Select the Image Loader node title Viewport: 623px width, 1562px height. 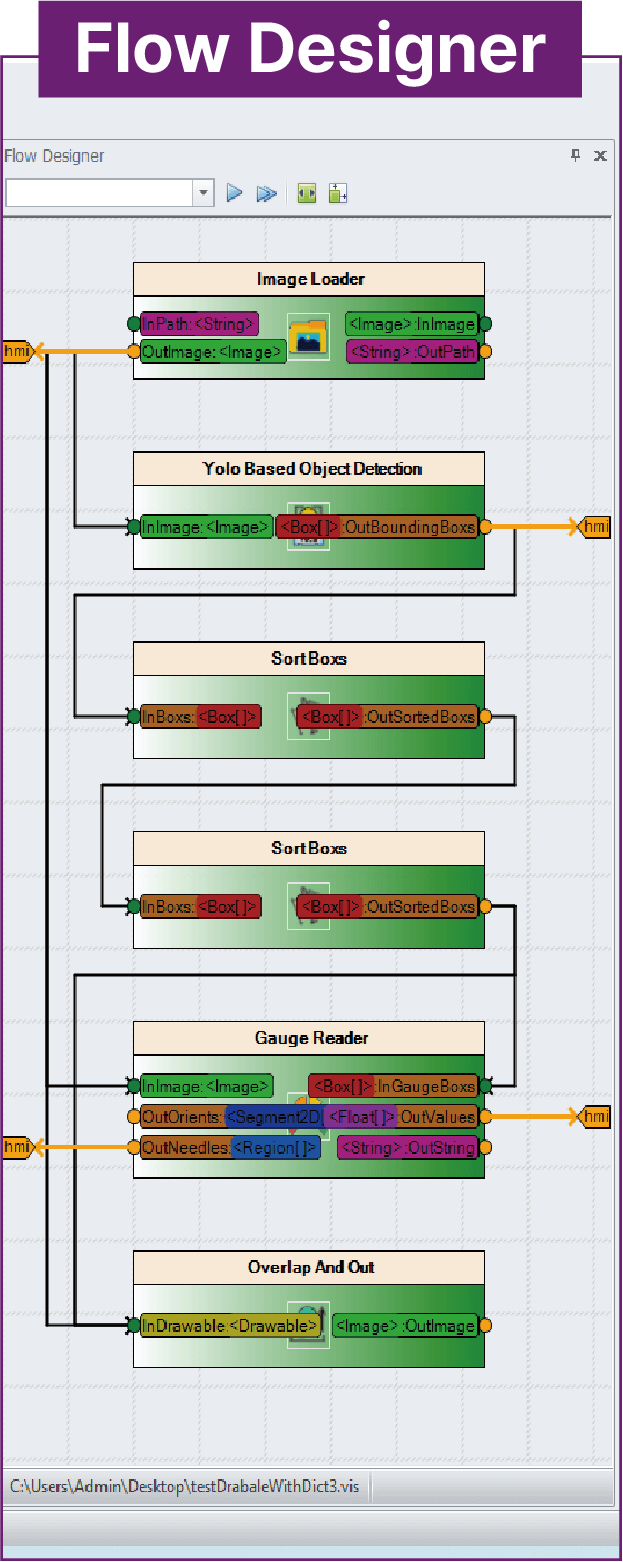tap(310, 279)
